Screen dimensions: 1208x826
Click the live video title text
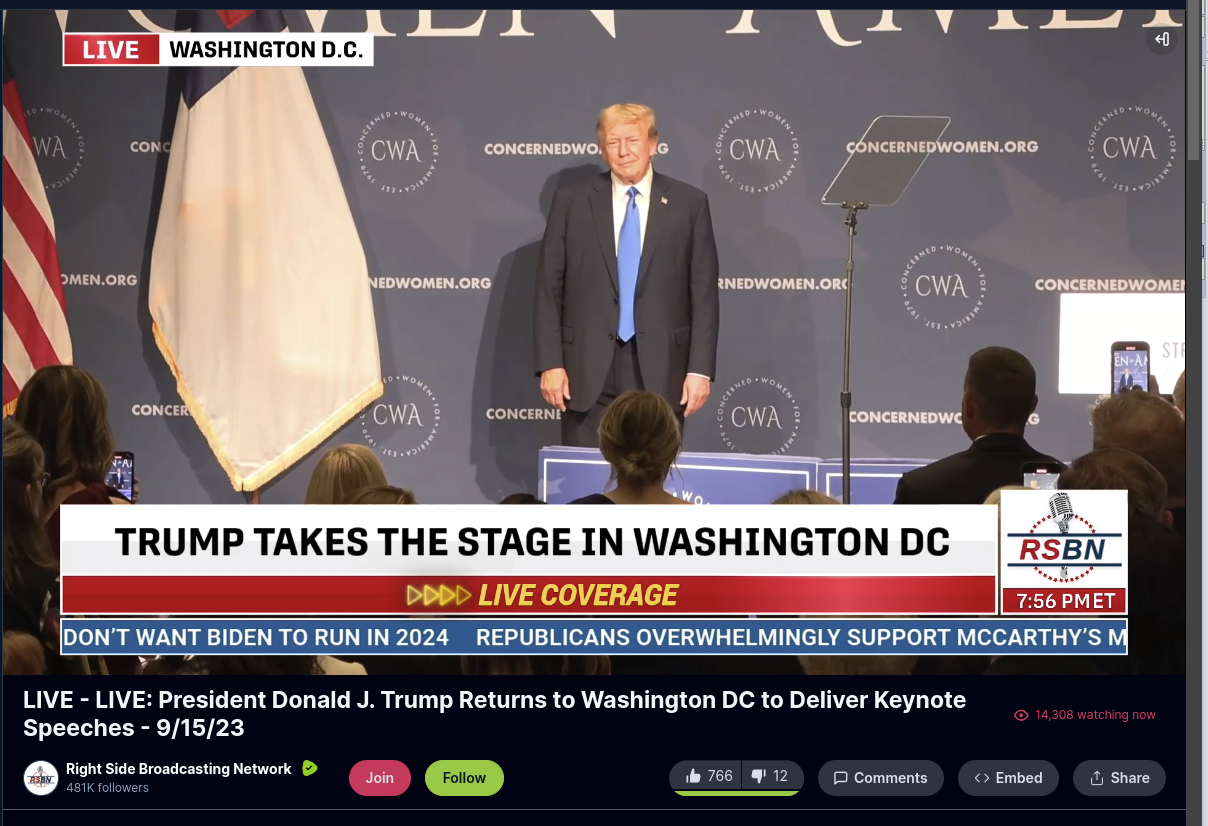click(x=494, y=713)
